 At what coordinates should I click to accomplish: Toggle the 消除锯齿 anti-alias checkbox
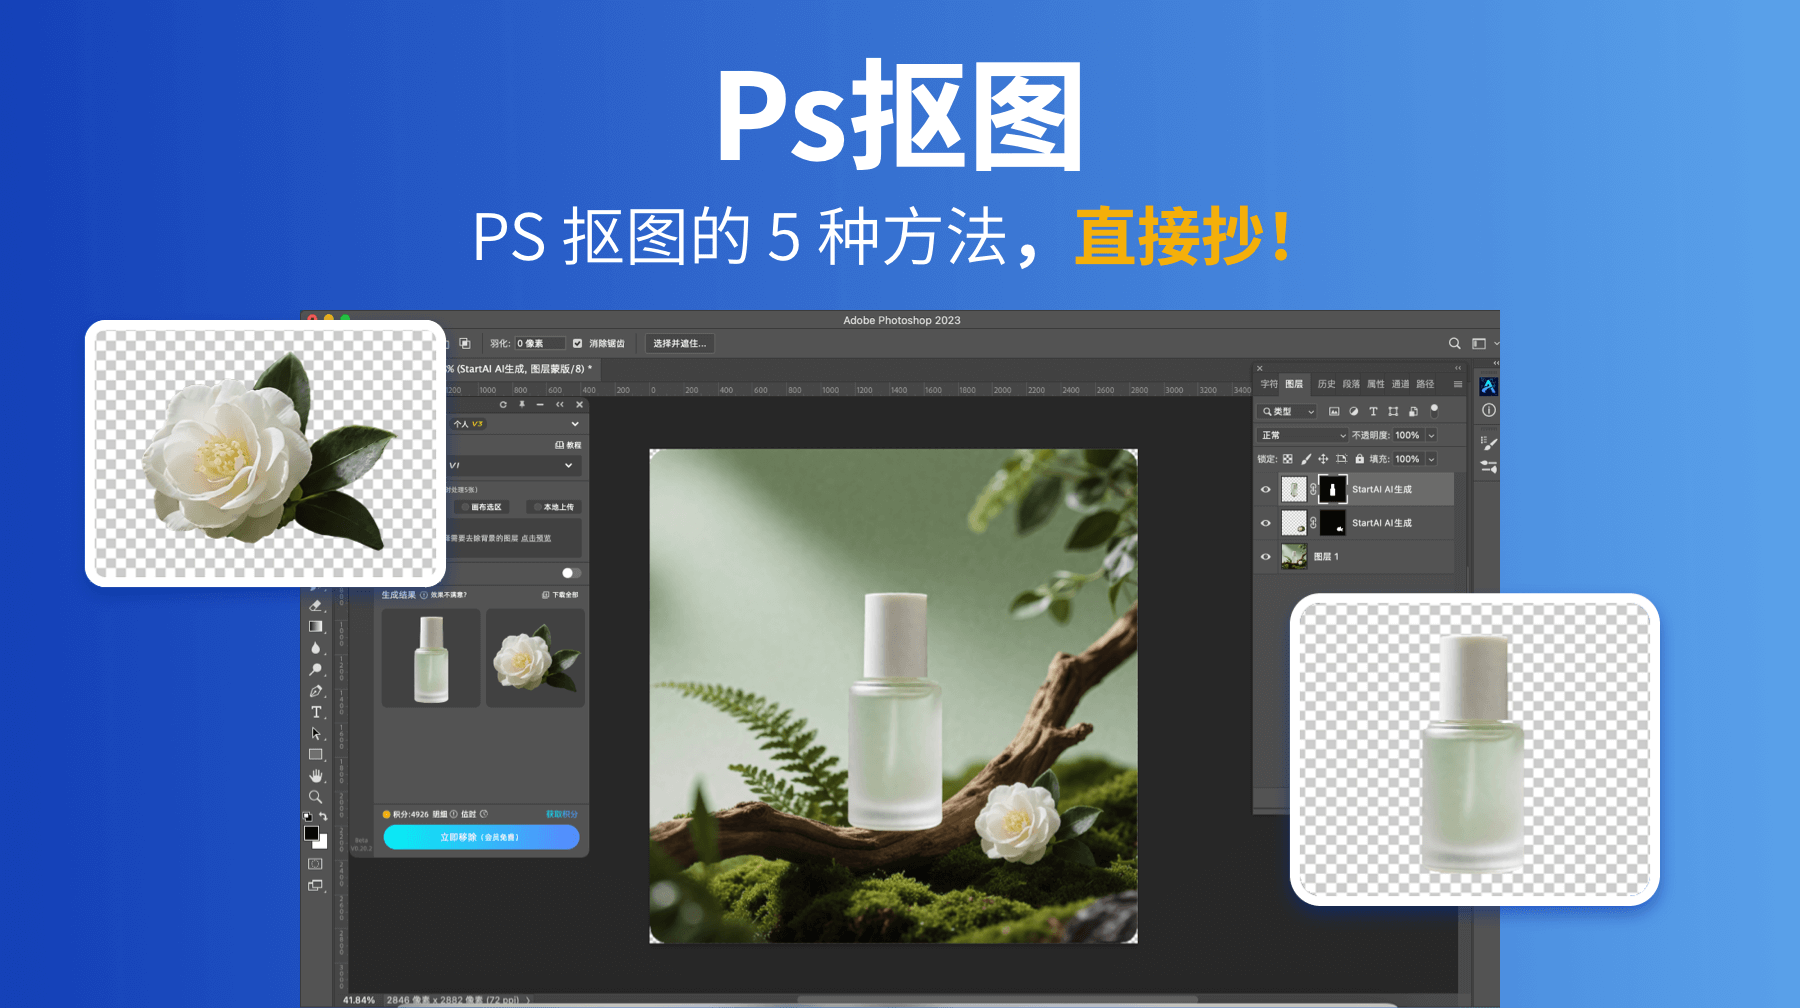pos(577,344)
